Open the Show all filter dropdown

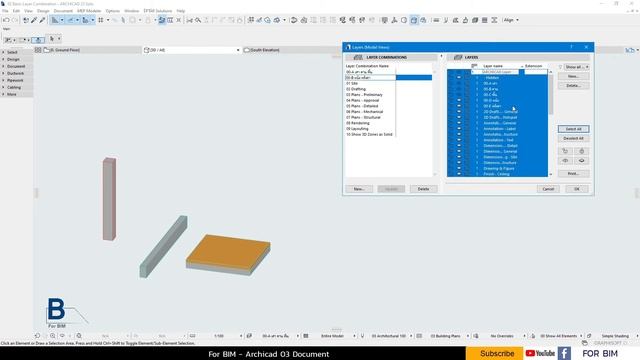pos(576,67)
